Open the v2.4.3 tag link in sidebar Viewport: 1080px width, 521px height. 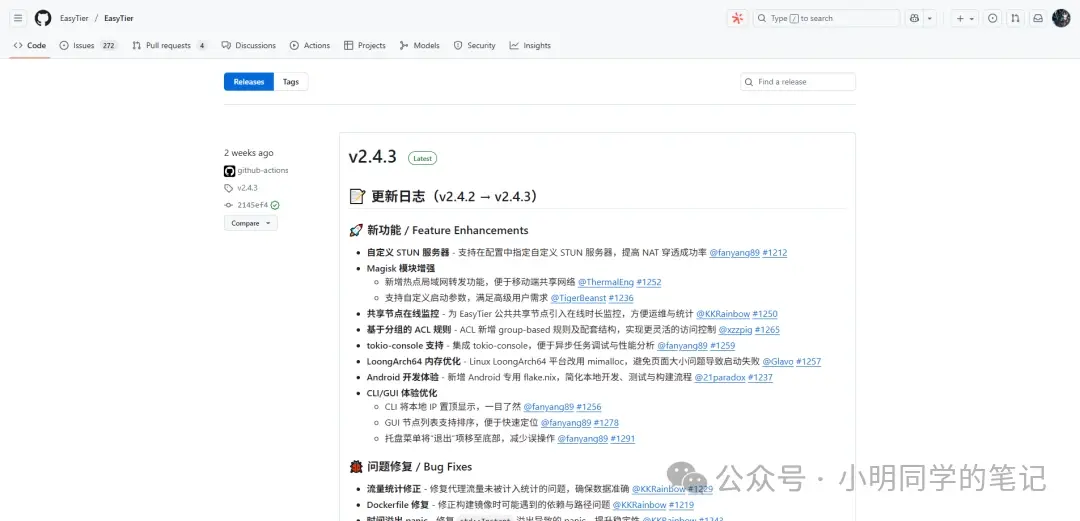point(247,188)
